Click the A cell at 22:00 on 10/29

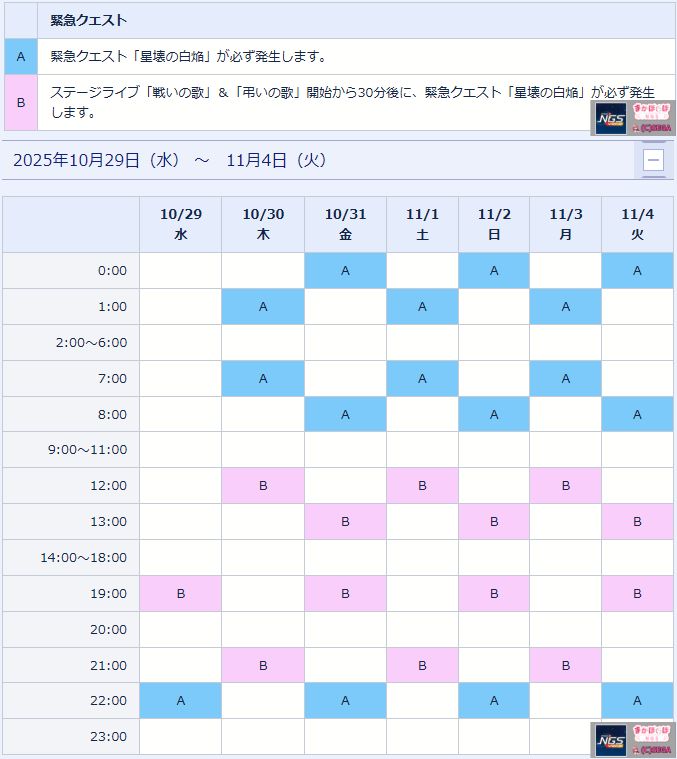[x=180, y=701]
